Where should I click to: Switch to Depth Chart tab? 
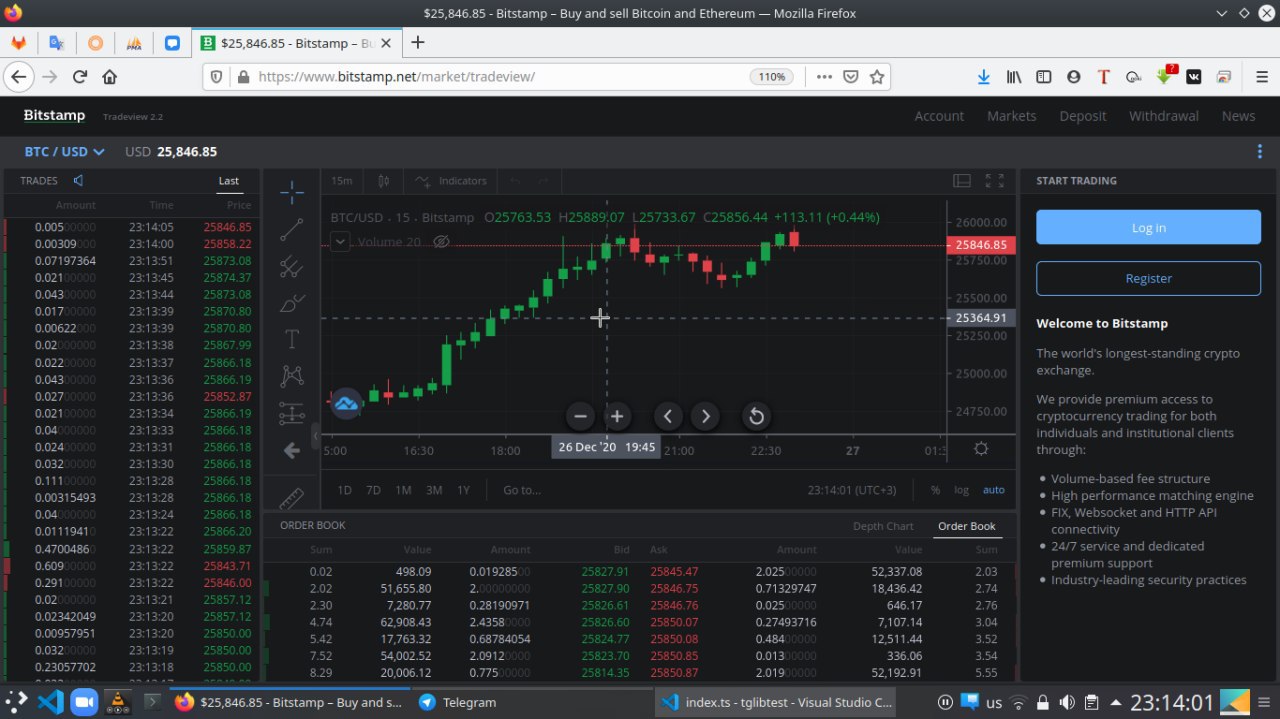point(883,526)
